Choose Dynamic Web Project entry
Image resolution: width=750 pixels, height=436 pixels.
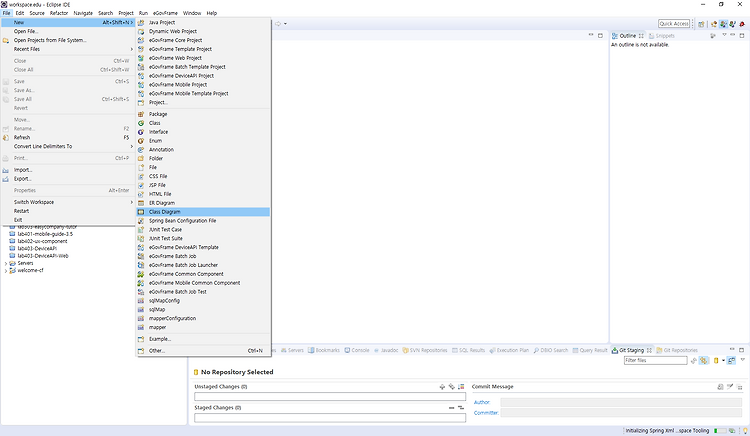pos(203,31)
